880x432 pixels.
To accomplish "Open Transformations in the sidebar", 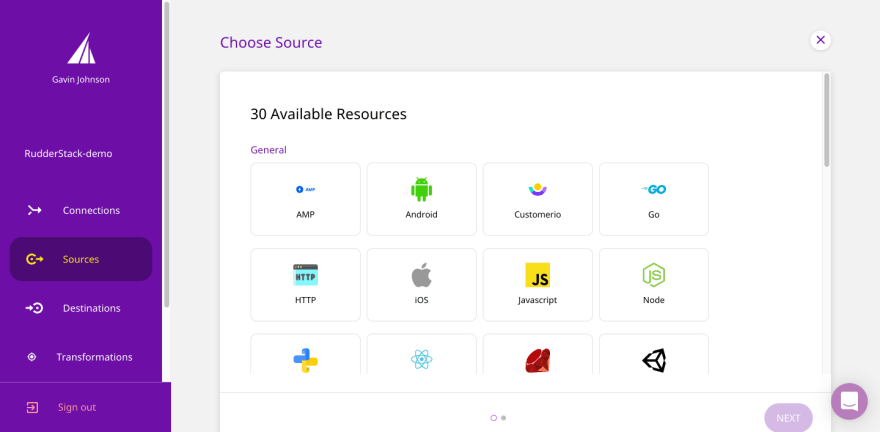I will click(x=93, y=357).
